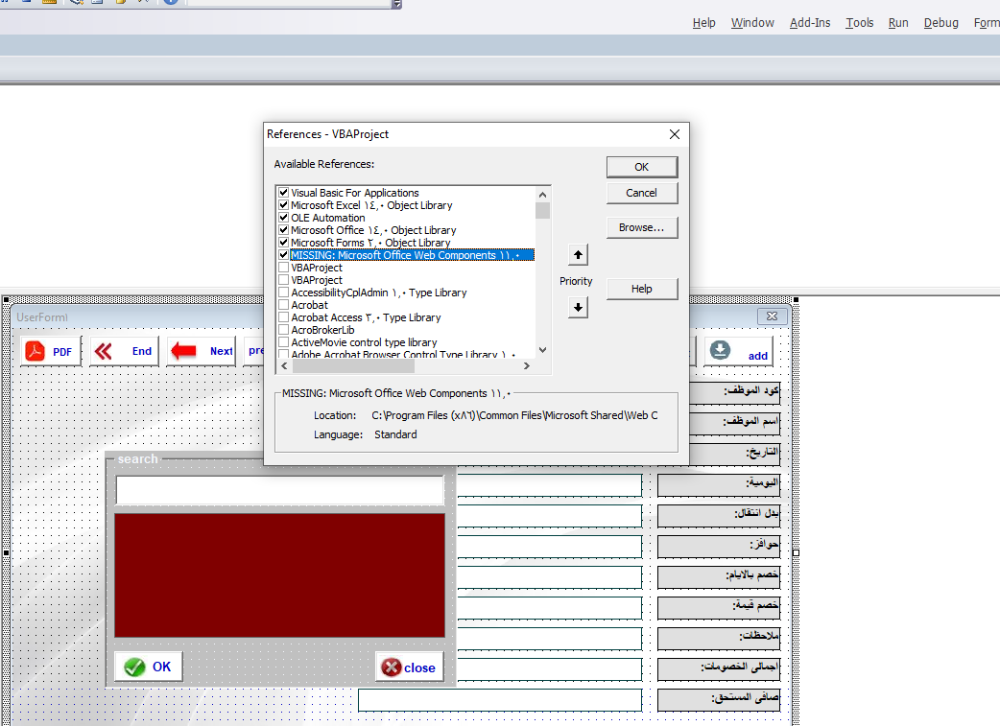Uncheck OLE Automation reference

pos(284,218)
